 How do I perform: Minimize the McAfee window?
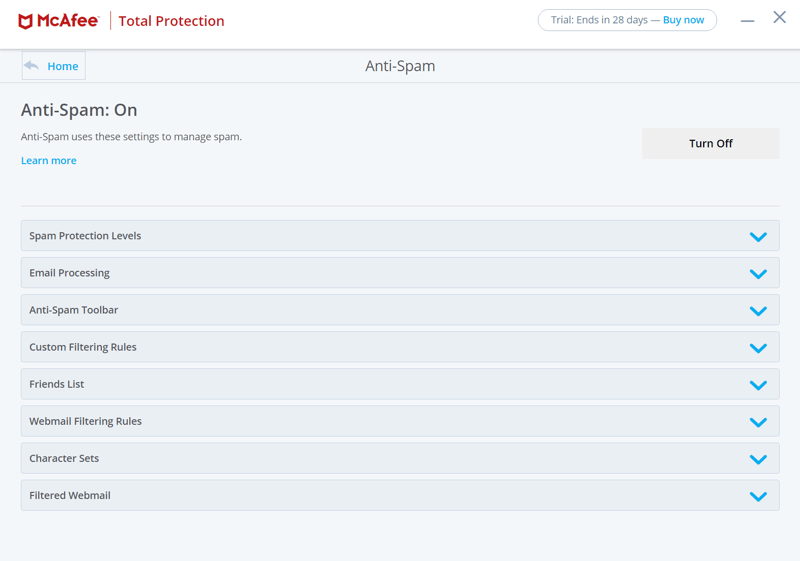747,21
